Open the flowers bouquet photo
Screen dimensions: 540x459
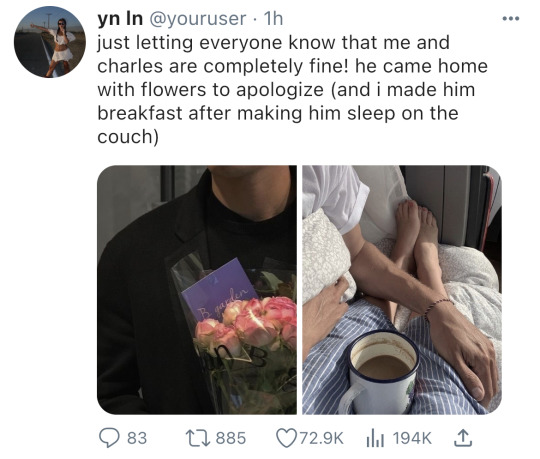pos(197,290)
